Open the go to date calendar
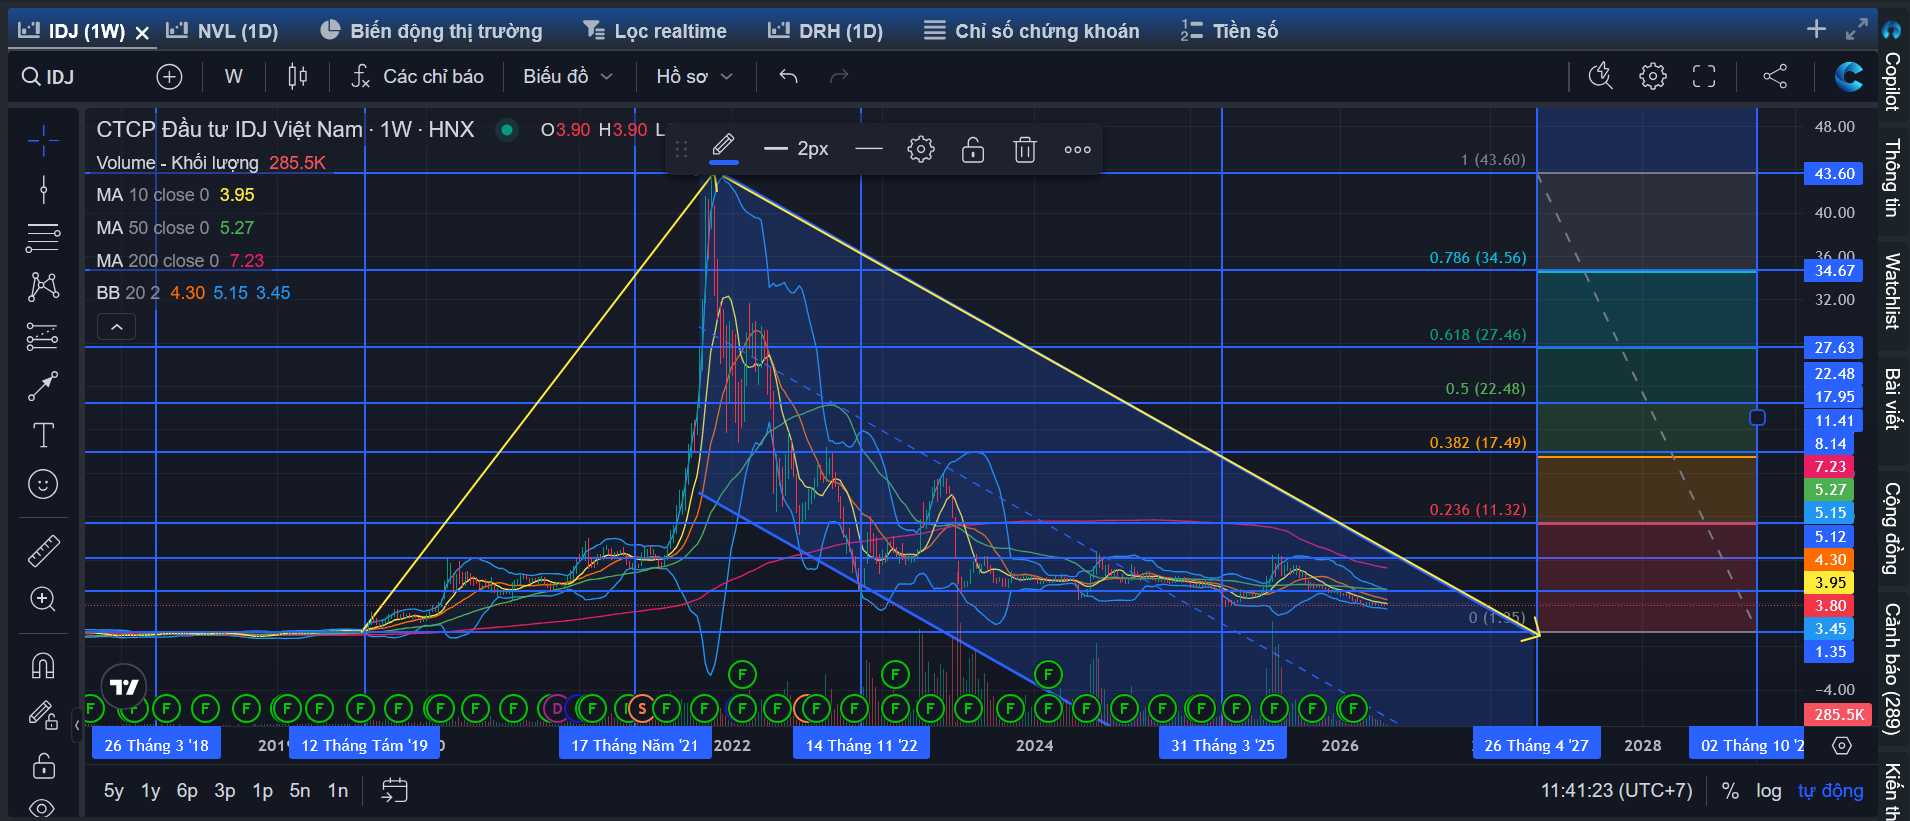The height and width of the screenshot is (821, 1910). (x=395, y=791)
